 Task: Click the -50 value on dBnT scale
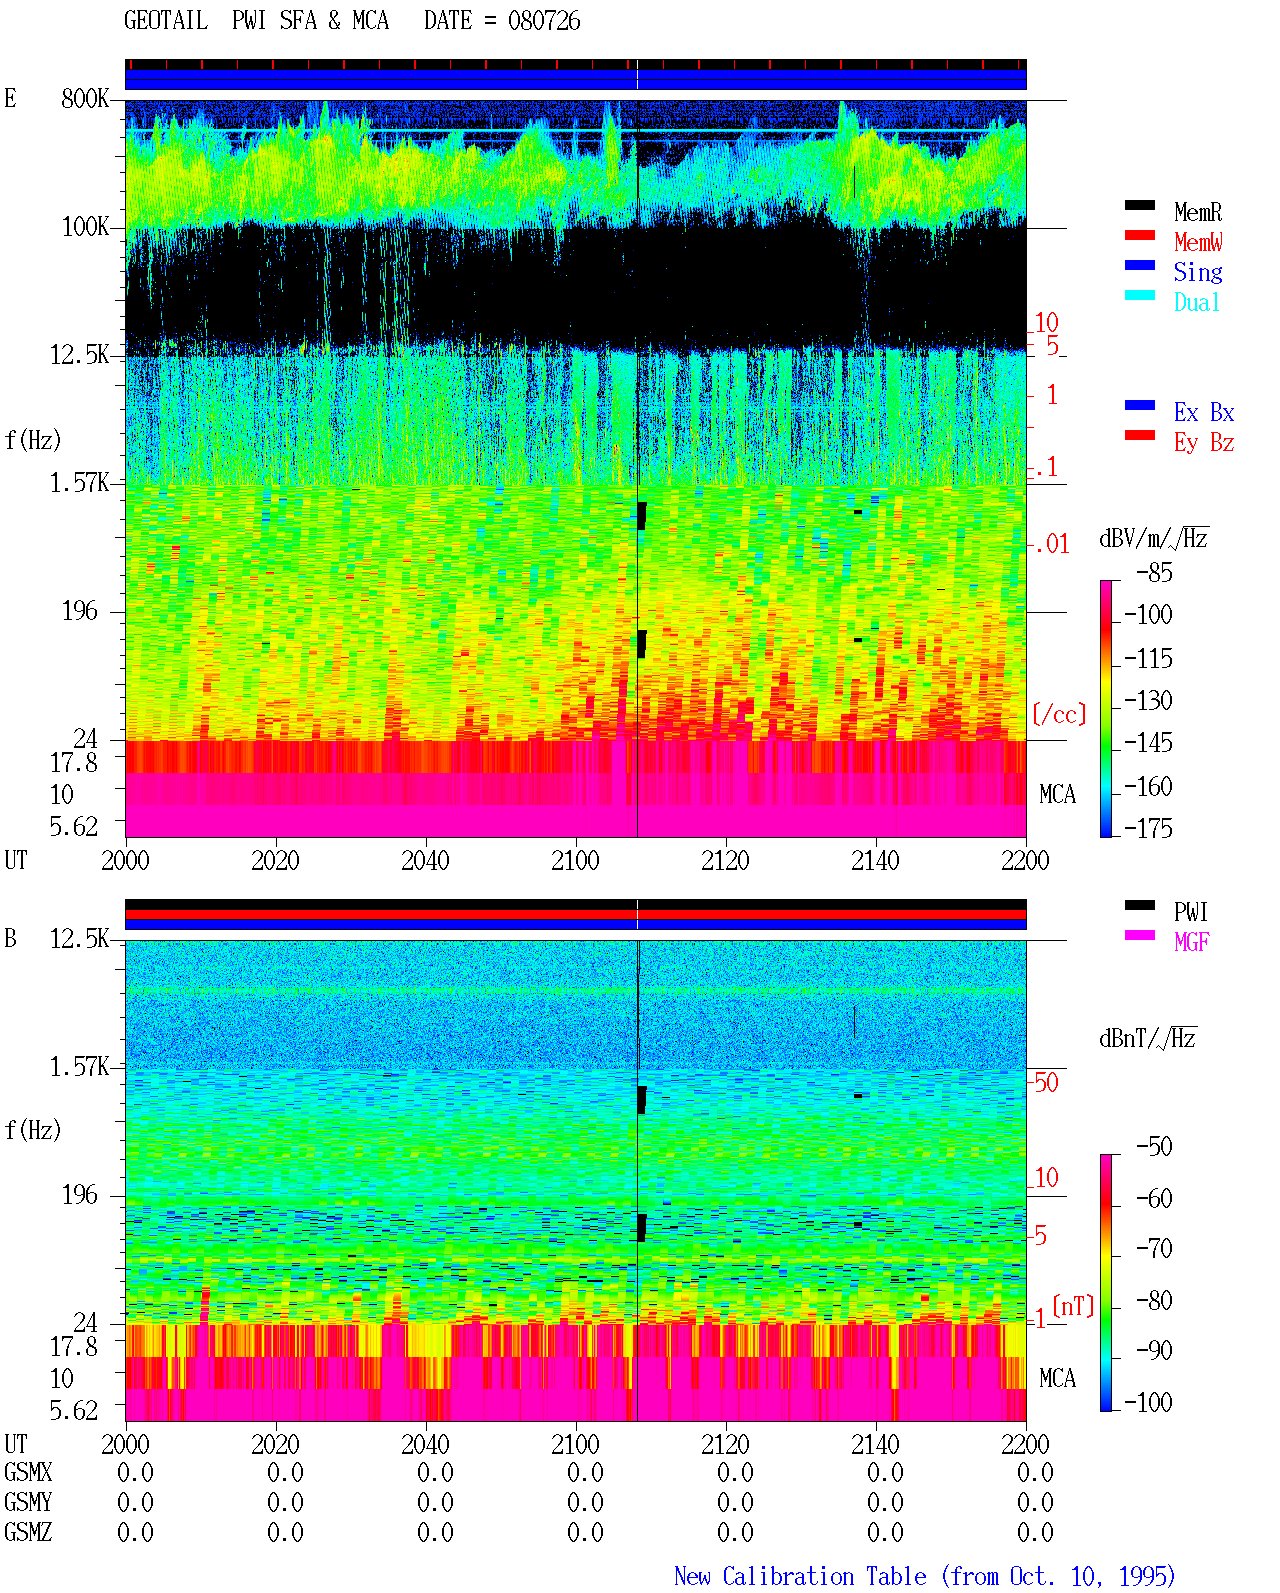coord(1154,1146)
